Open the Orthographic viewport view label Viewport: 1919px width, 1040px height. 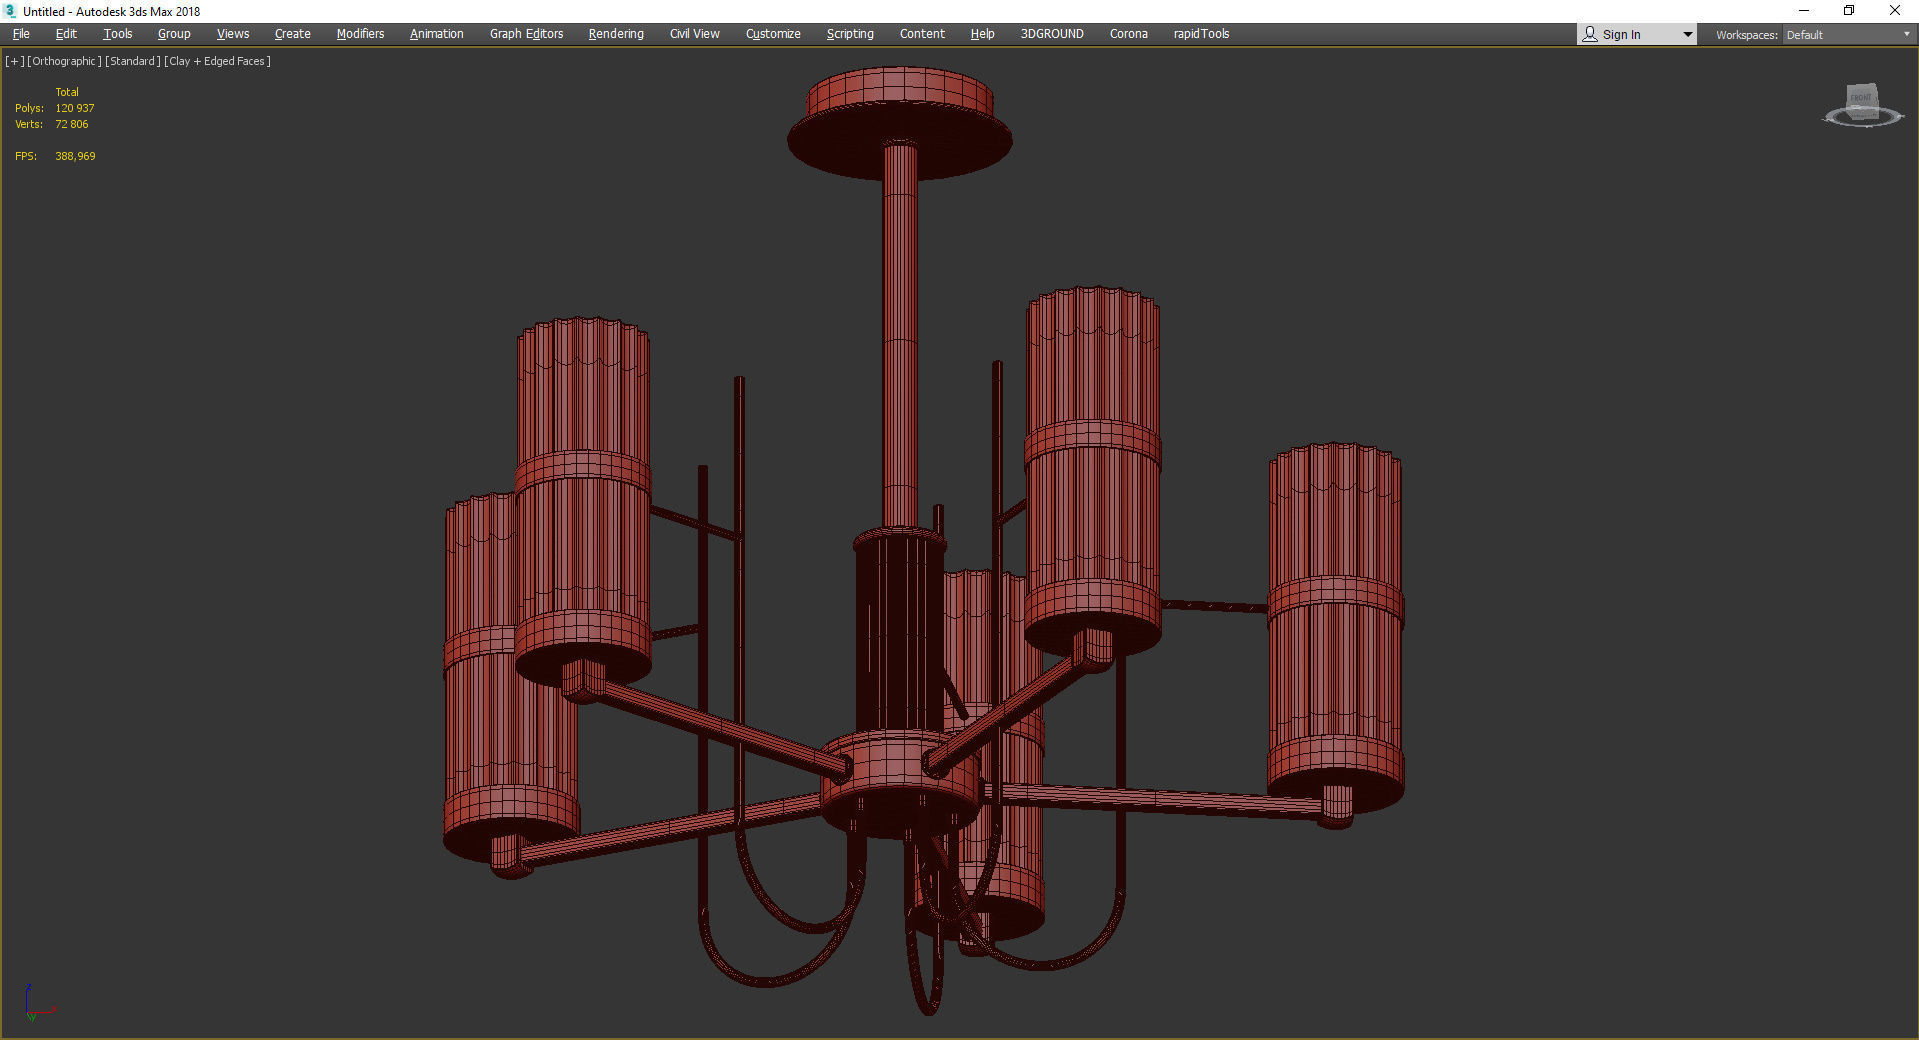click(x=65, y=61)
